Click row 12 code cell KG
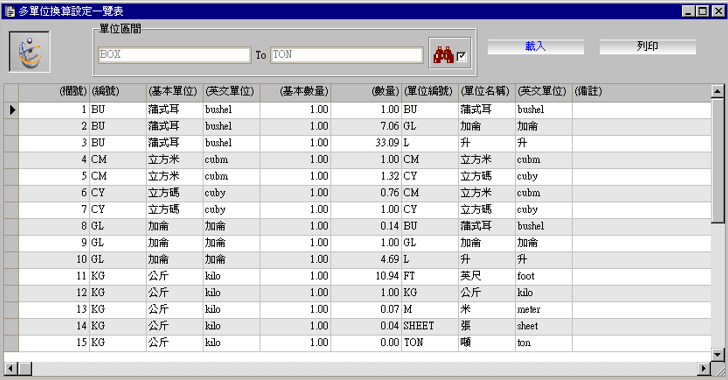Screen dimensions: 728x380 pyautogui.click(x=117, y=293)
